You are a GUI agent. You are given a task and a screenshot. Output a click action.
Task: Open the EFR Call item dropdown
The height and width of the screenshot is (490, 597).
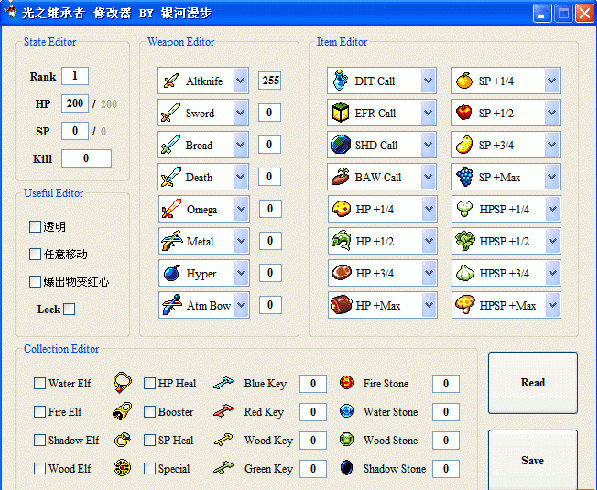pyautogui.click(x=428, y=113)
